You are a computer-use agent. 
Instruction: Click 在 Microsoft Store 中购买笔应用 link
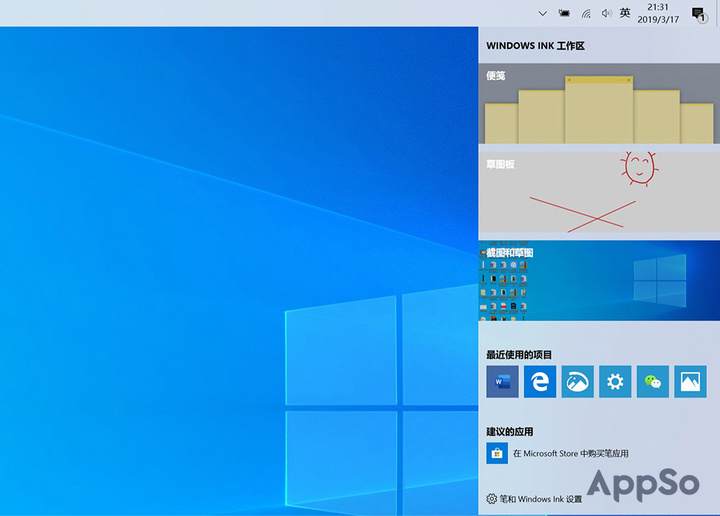pyautogui.click(x=571, y=454)
